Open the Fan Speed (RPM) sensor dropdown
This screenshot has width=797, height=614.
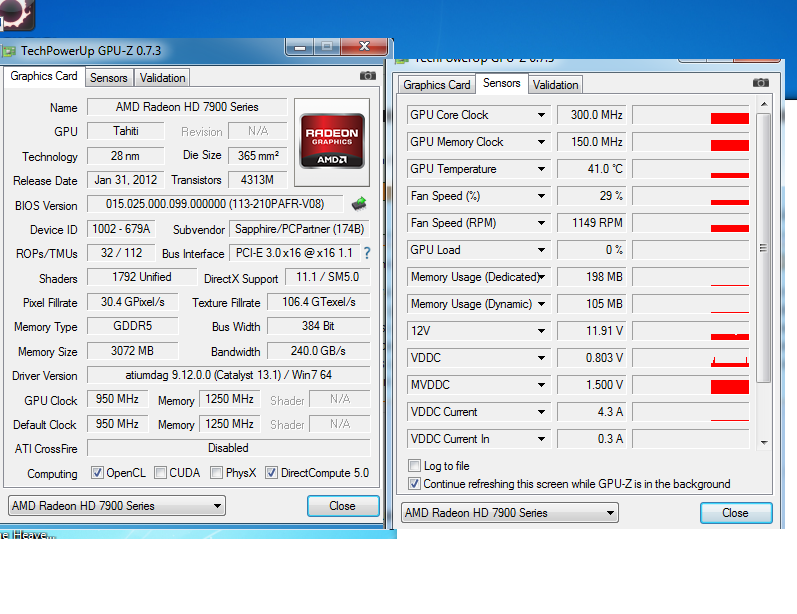(542, 223)
